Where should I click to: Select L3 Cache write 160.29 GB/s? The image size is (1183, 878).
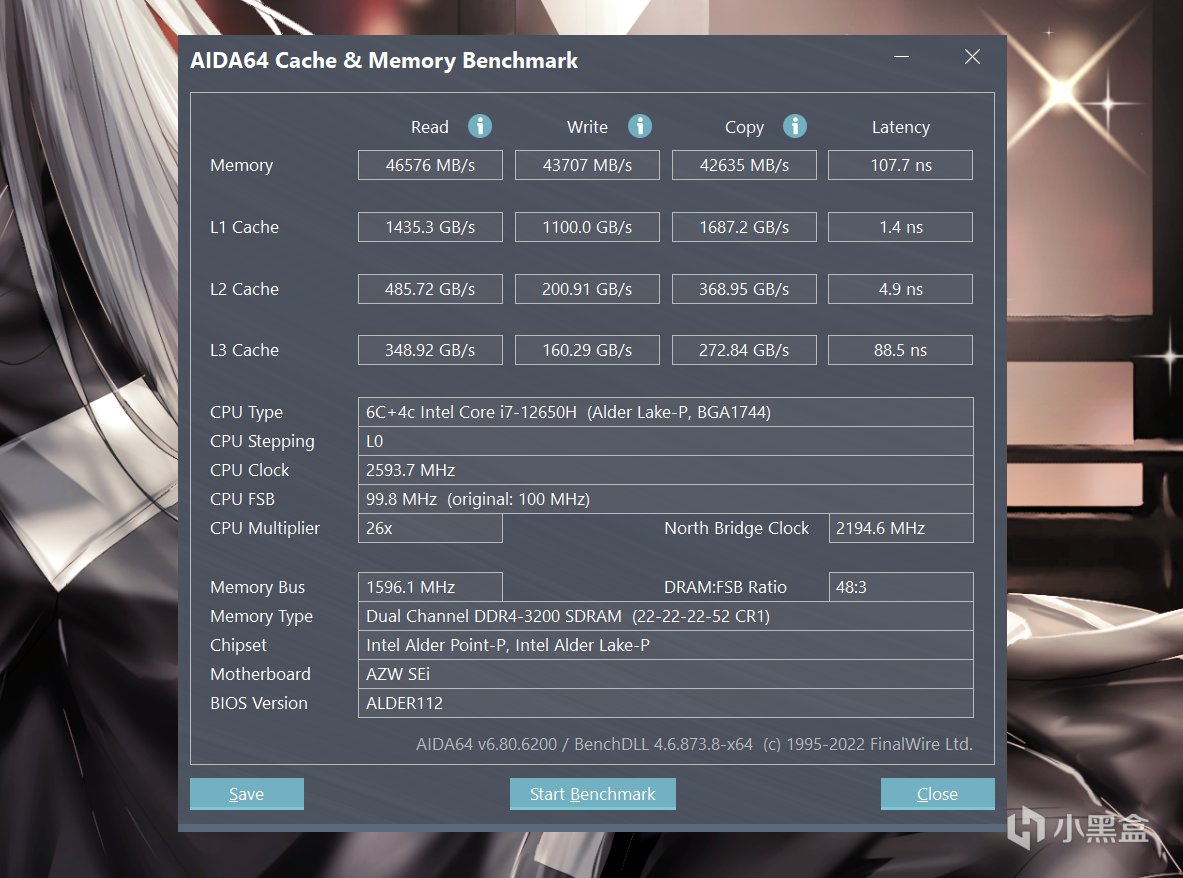pos(587,350)
